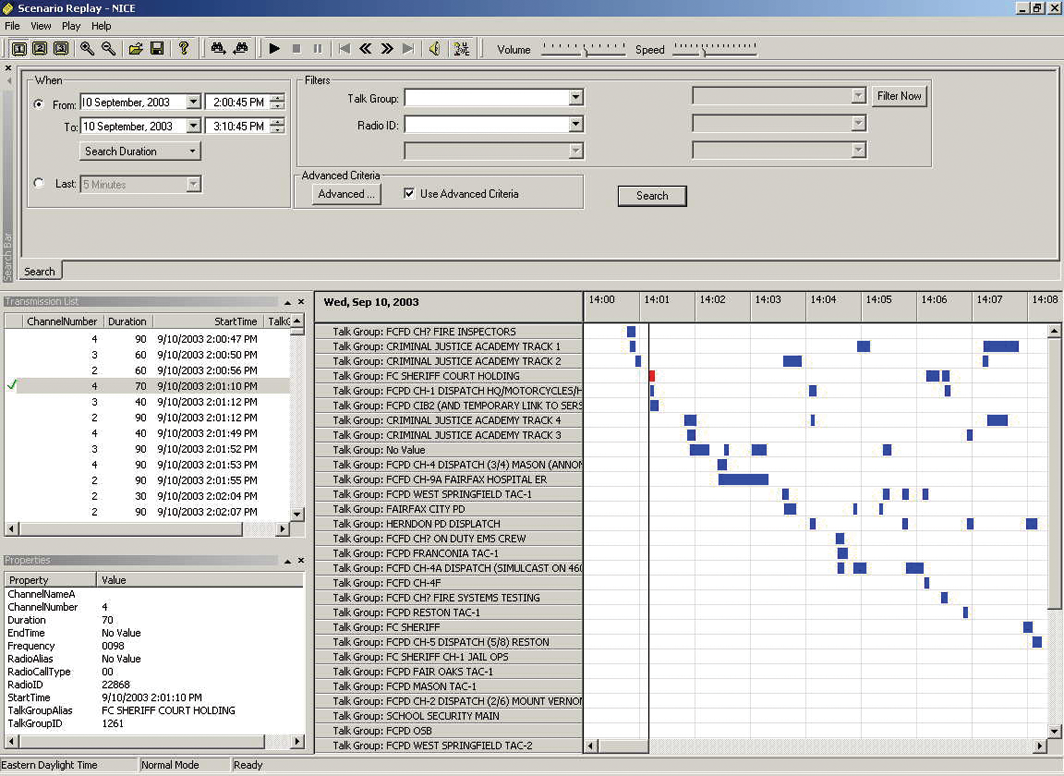The image size is (1064, 776).
Task: Save the scenario with the floppy disk icon
Action: pos(157,48)
